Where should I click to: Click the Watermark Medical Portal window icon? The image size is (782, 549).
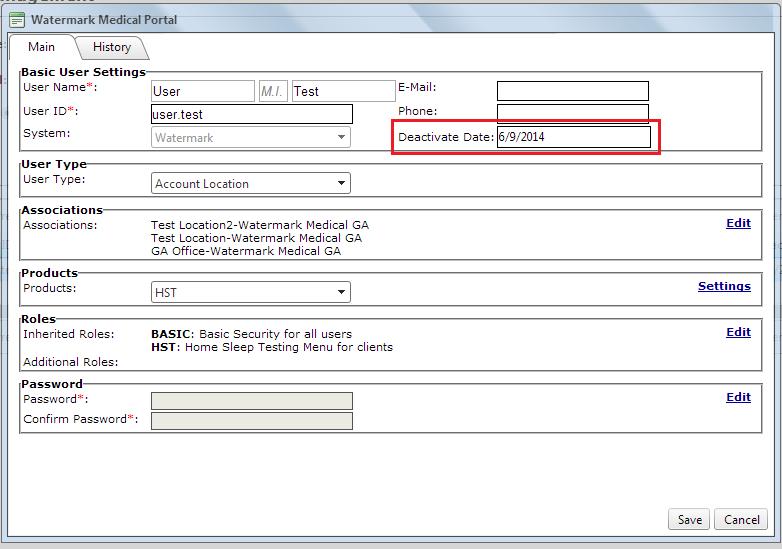click(x=16, y=20)
